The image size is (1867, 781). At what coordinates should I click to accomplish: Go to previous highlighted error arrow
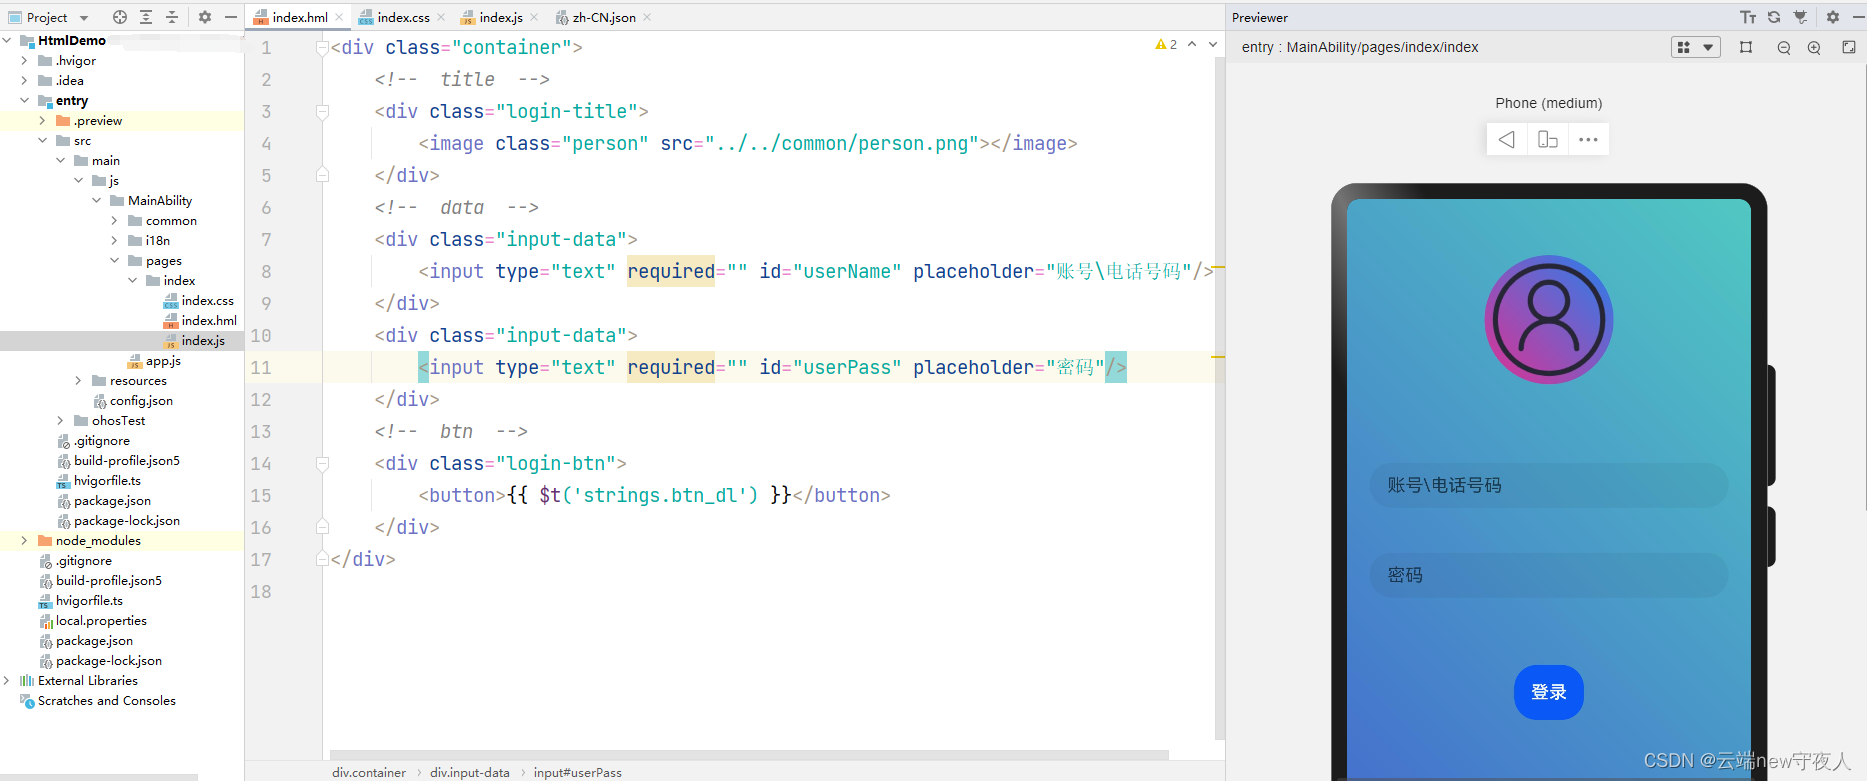(1192, 44)
